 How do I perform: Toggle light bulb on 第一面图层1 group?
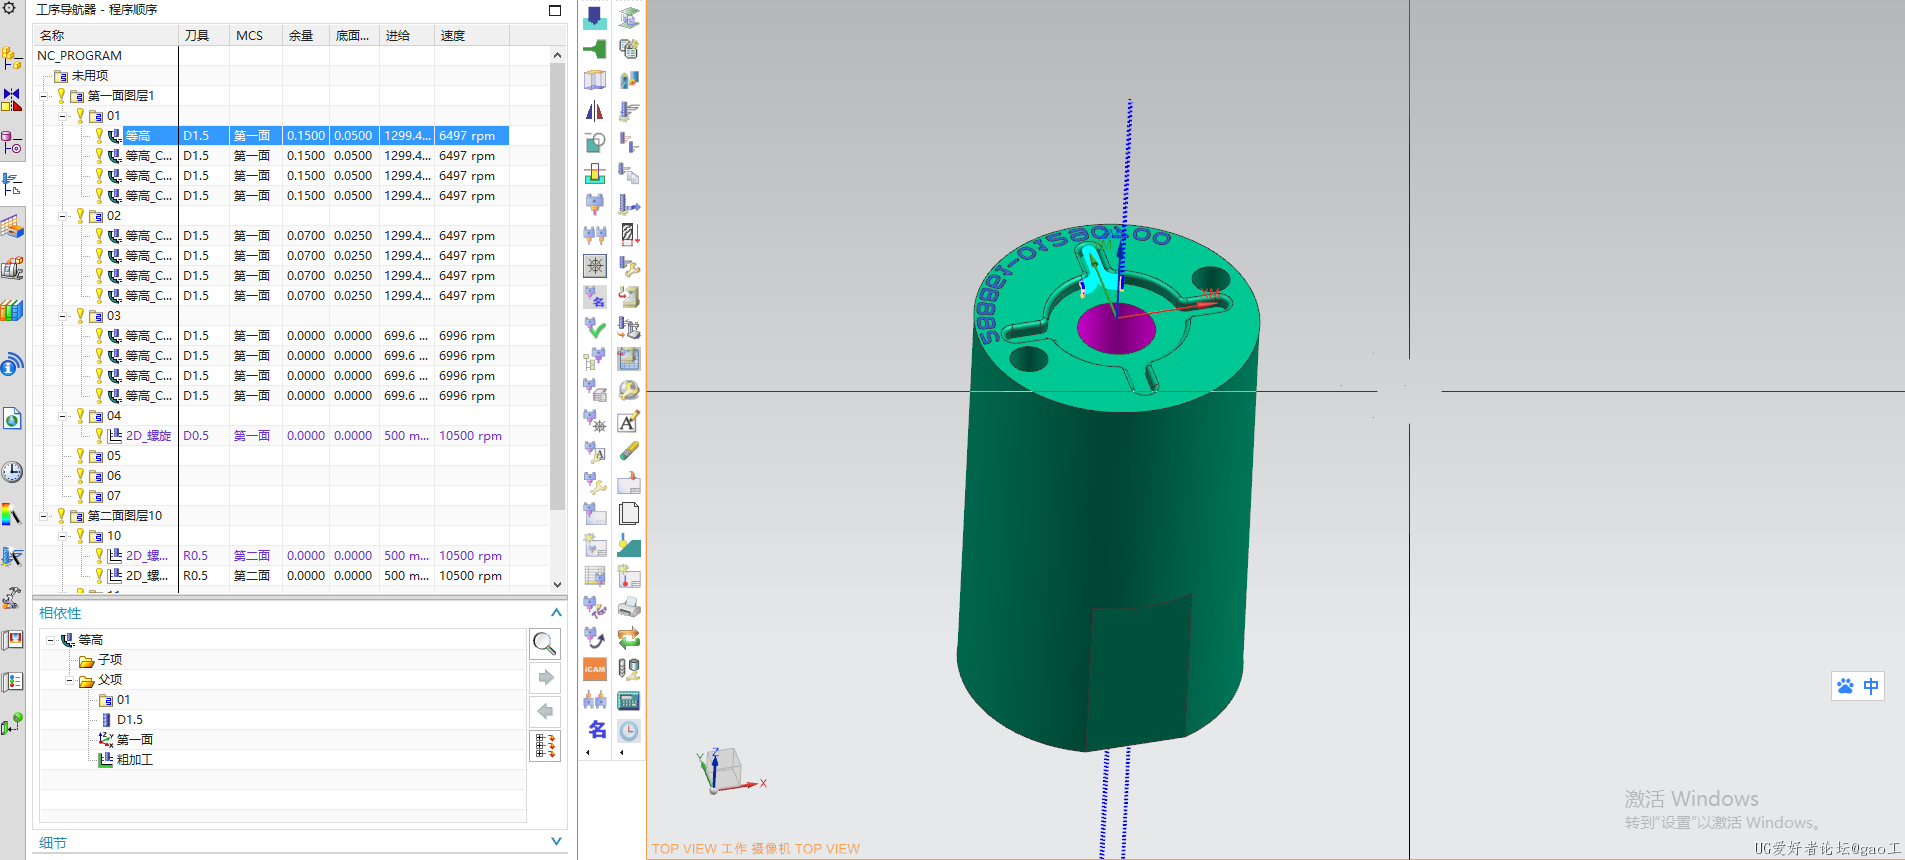point(60,95)
